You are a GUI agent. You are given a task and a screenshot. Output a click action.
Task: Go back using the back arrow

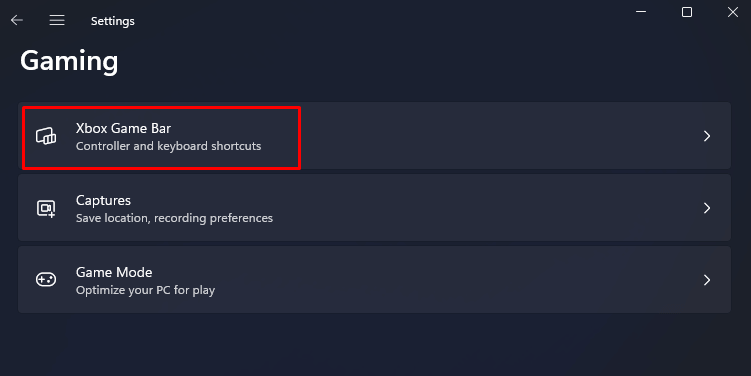17,20
